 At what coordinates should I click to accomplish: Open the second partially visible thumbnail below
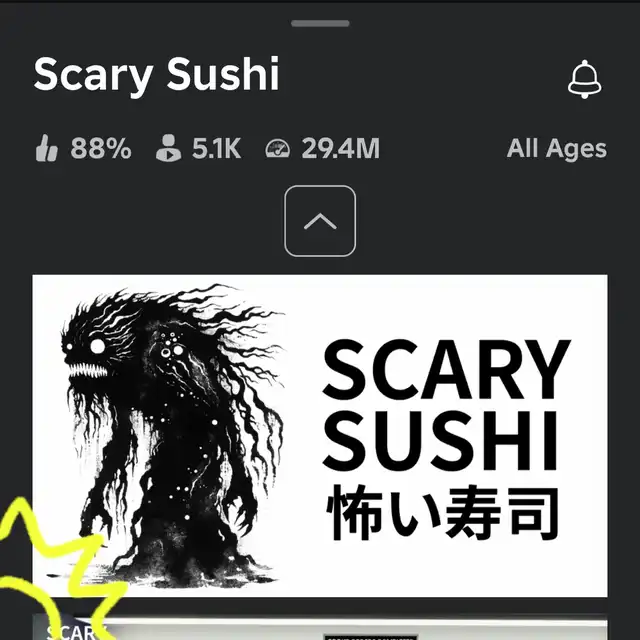pyautogui.click(x=320, y=627)
